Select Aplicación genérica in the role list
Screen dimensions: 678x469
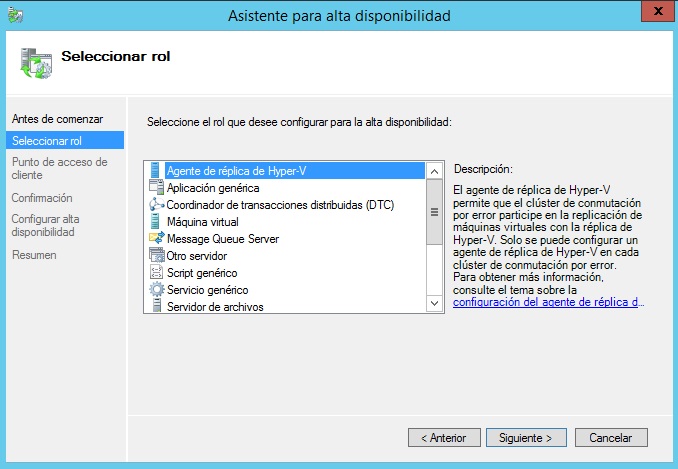coord(213,188)
